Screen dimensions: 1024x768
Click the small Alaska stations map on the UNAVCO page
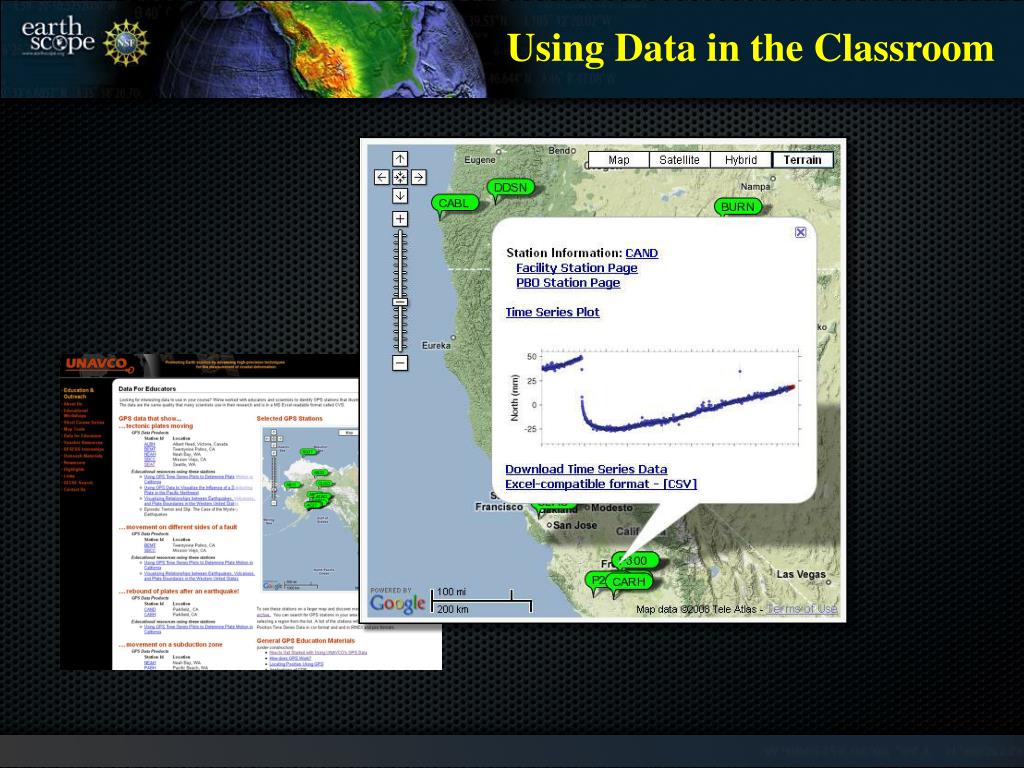pyautogui.click(x=310, y=509)
